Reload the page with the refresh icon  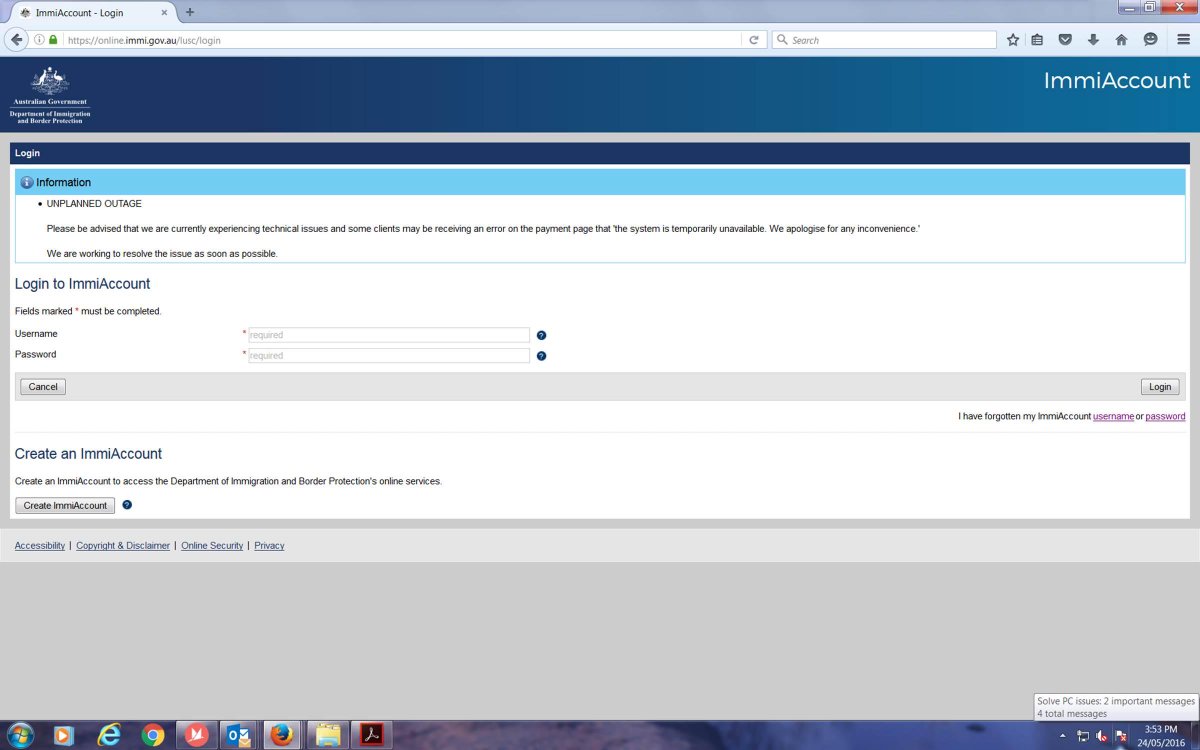[754, 40]
